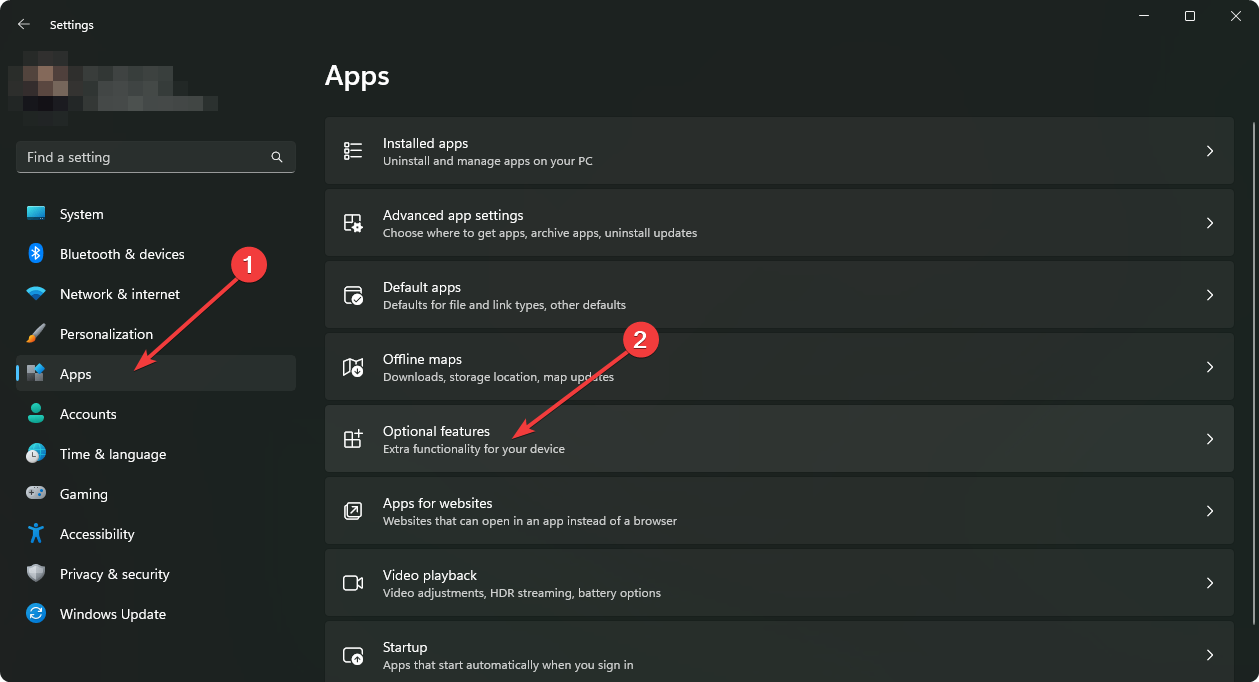
Task: Select Apps in the sidebar
Action: 156,374
